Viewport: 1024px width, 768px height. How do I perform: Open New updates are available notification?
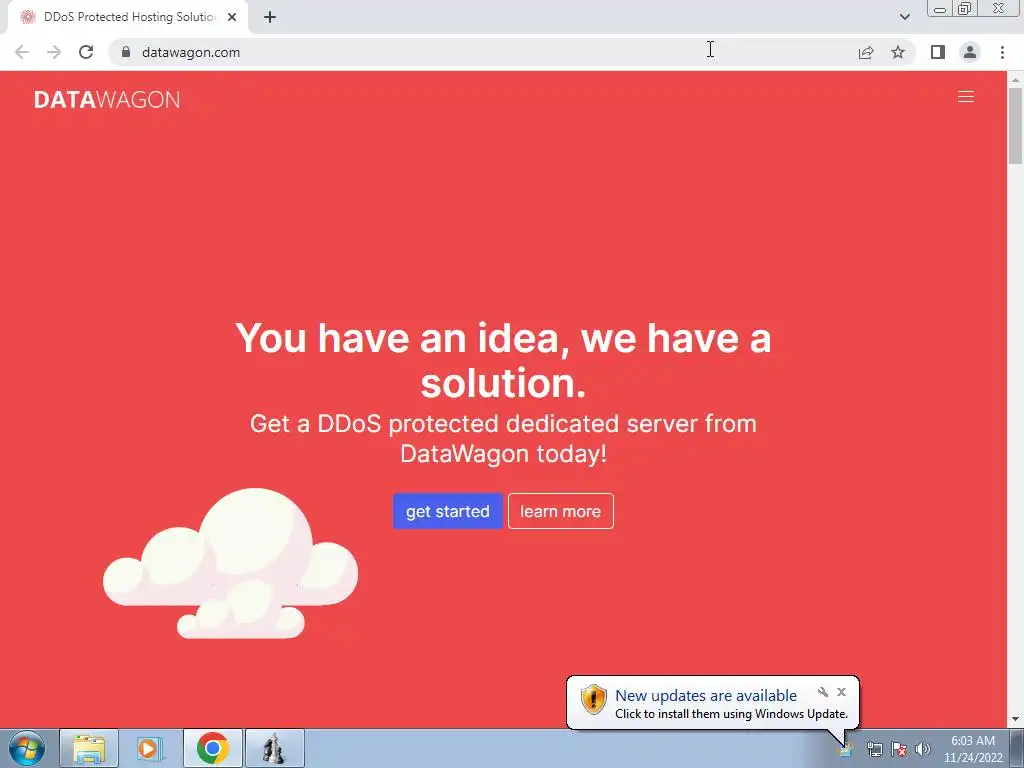705,696
